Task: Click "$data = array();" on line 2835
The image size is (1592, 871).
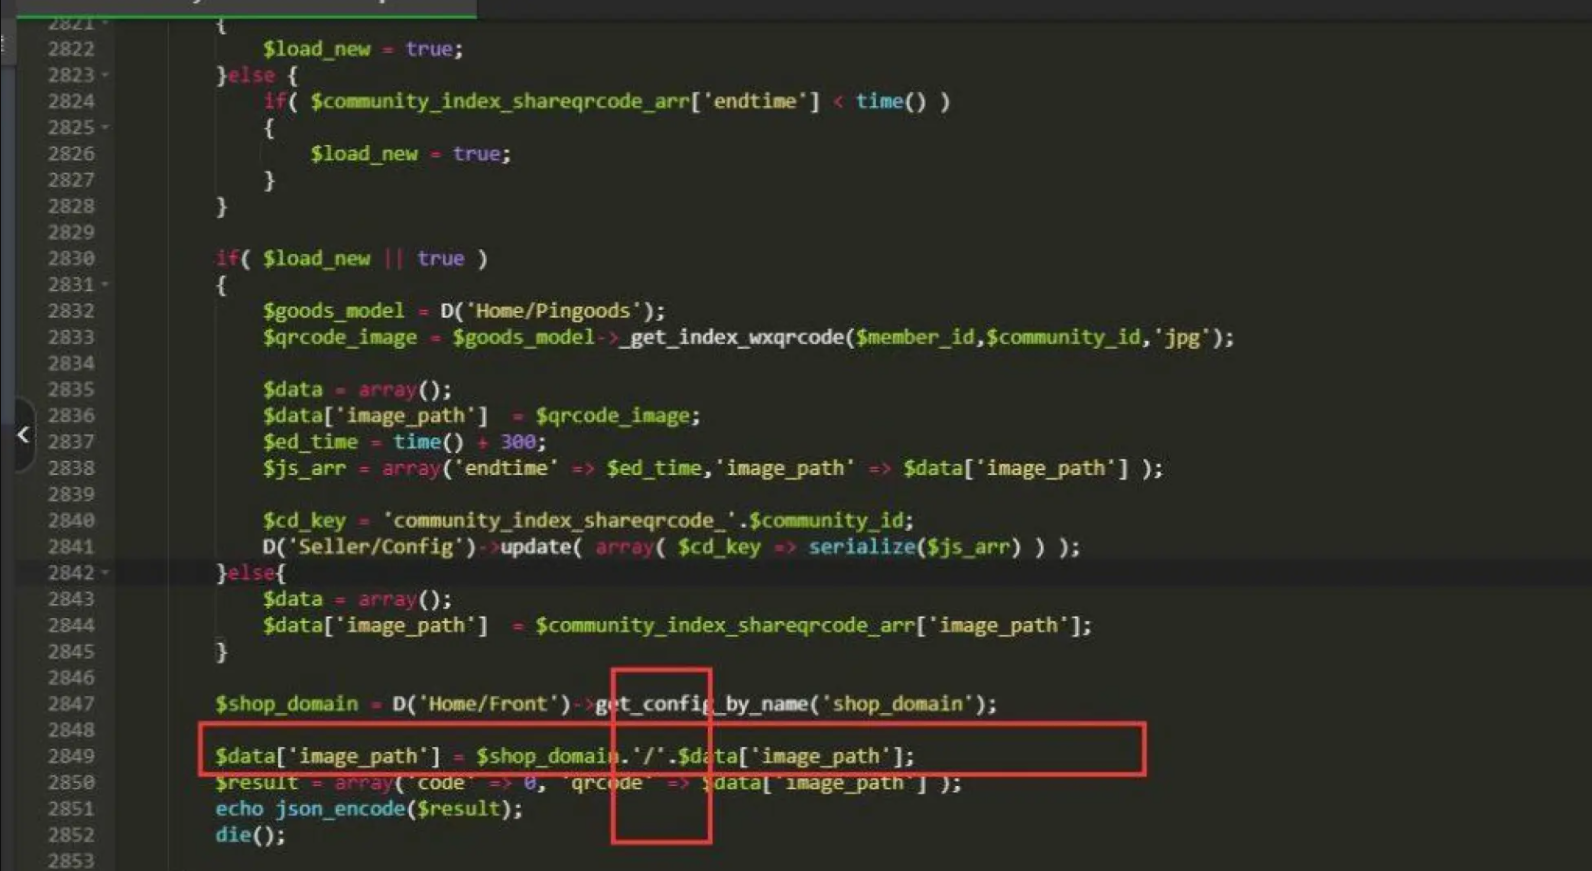Action: click(357, 390)
